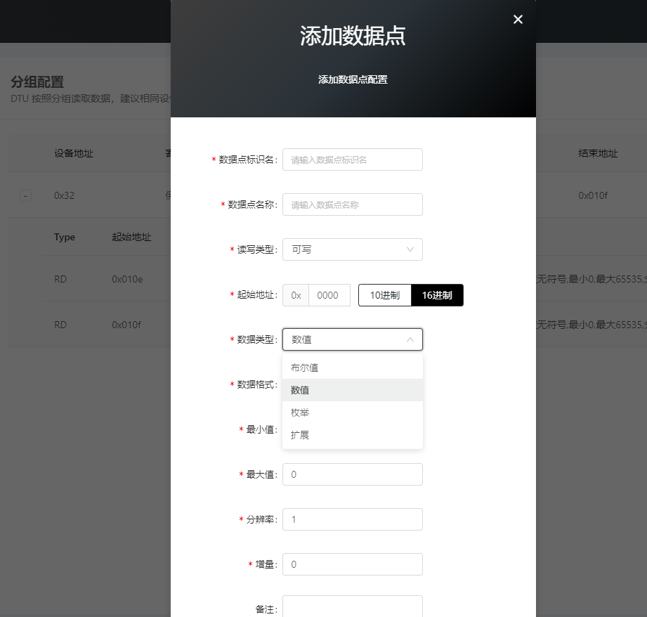This screenshot has height=617, width=647.
Task: Select 数值 option in data type list
Action: pyautogui.click(x=352, y=390)
